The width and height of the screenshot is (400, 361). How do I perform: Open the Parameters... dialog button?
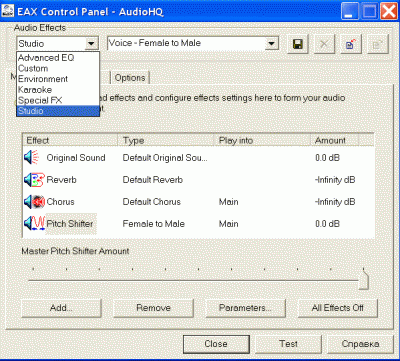[x=245, y=308]
